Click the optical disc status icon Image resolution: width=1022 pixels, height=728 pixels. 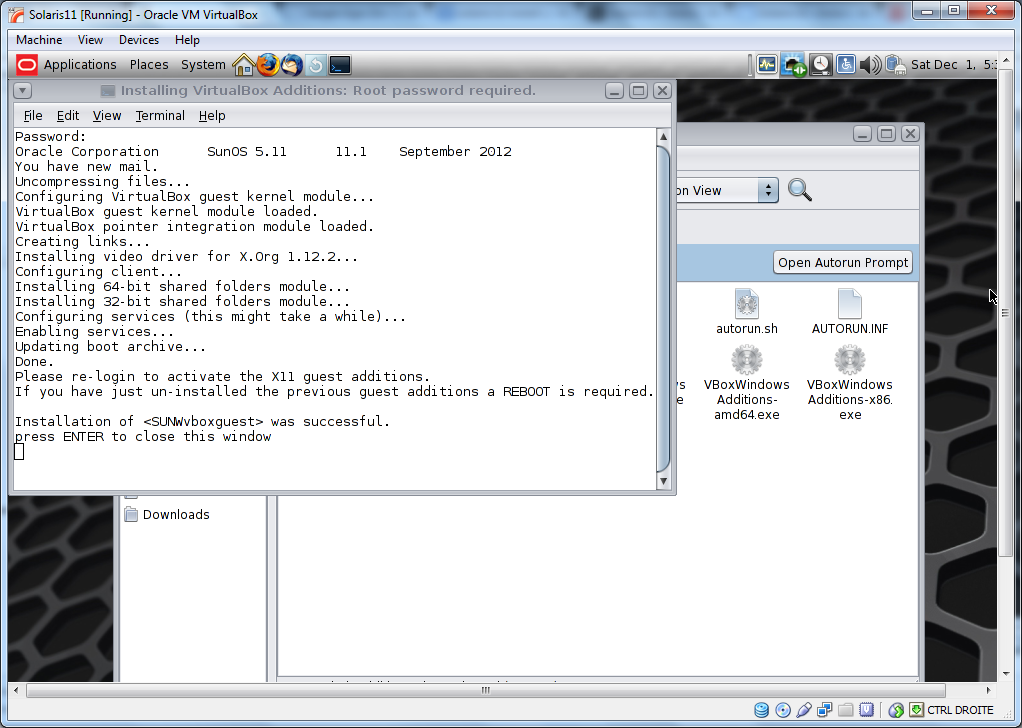coord(783,710)
